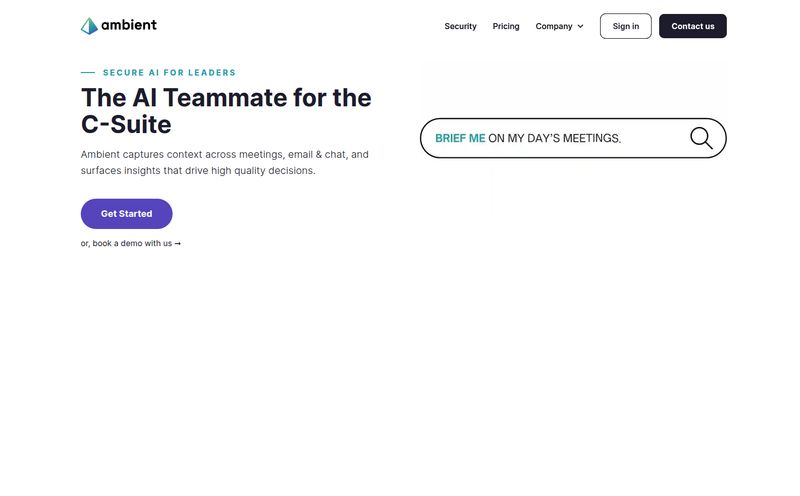Open the Pricing page

pyautogui.click(x=506, y=26)
